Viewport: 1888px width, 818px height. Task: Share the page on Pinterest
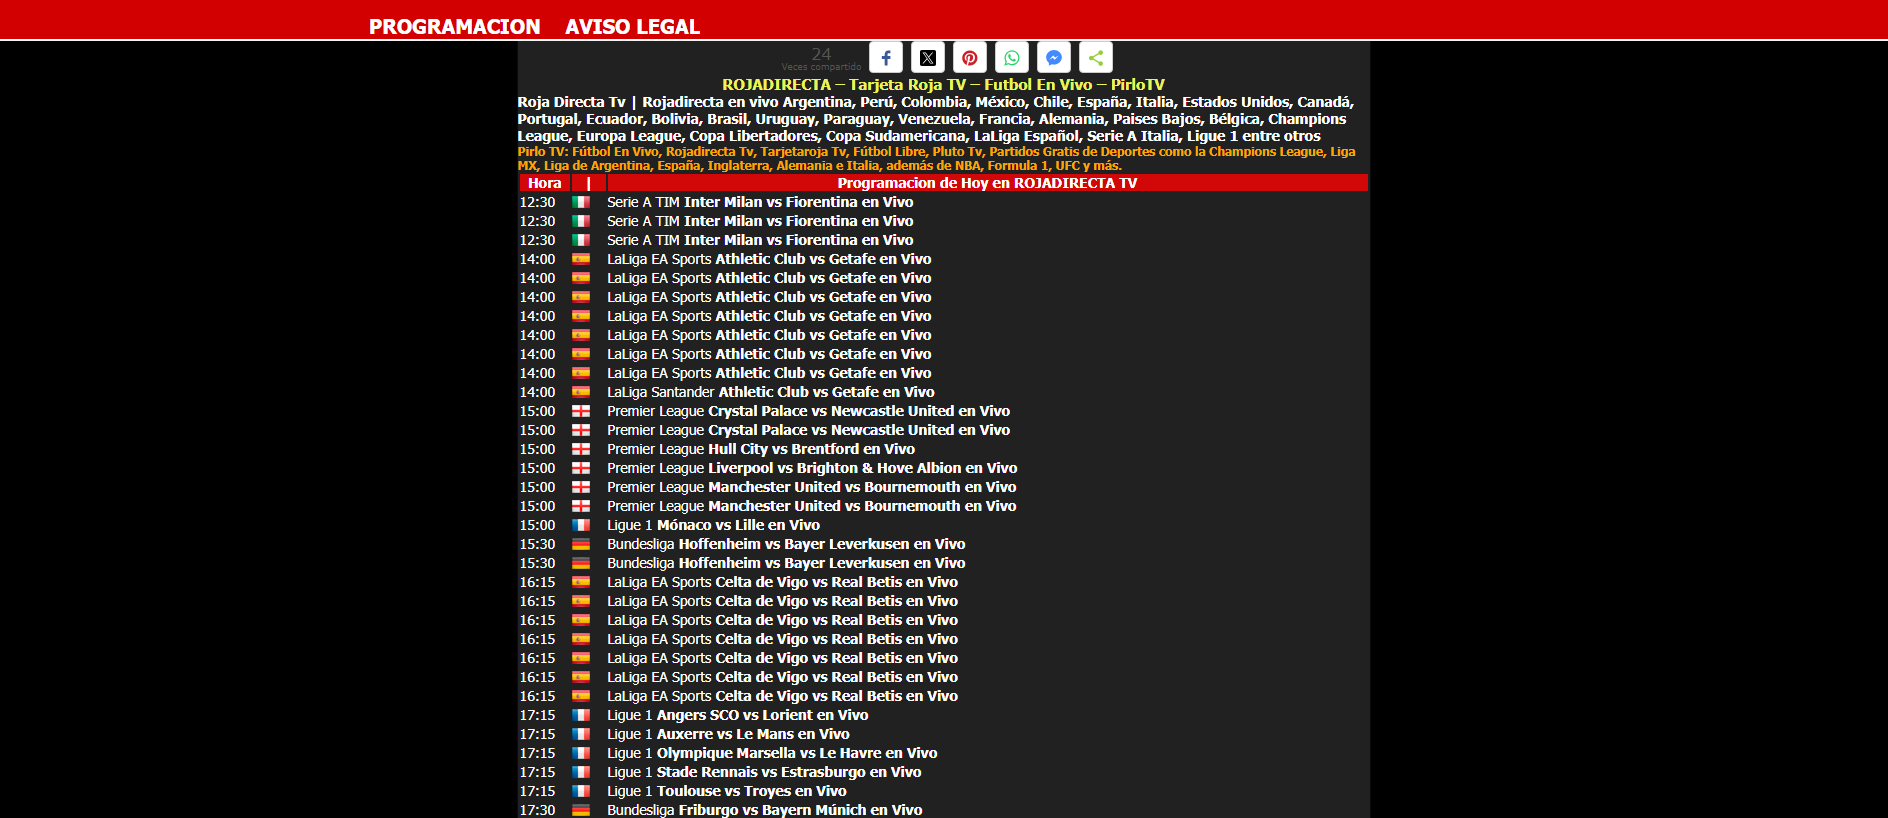point(970,58)
